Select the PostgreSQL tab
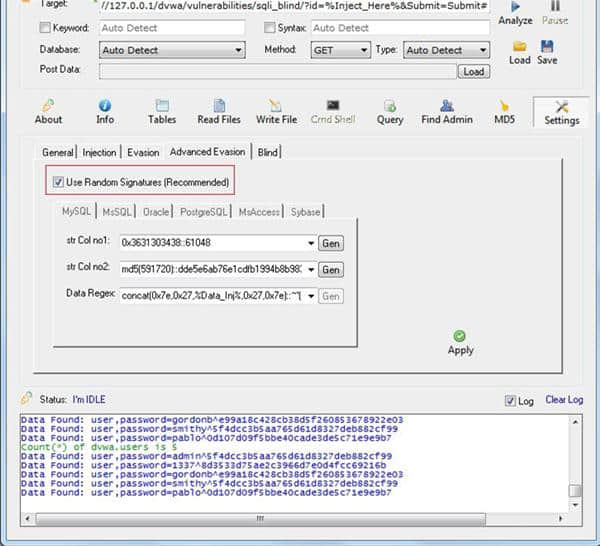 coord(204,212)
